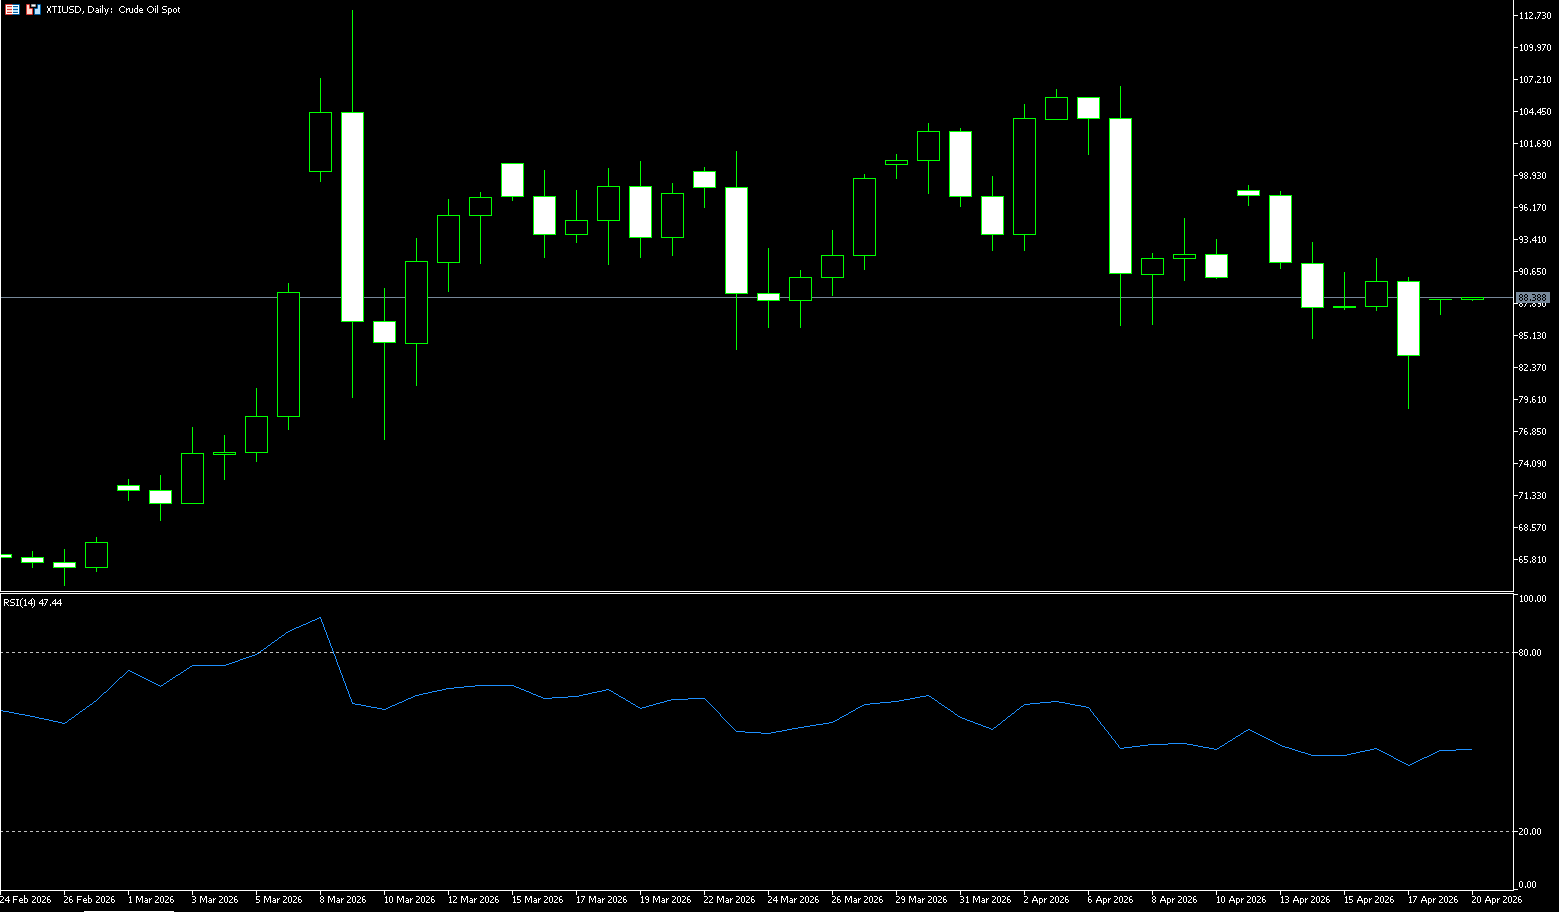The image size is (1559, 912).
Task: Click the market depth icon beside XTIUSD
Action: tap(33, 9)
